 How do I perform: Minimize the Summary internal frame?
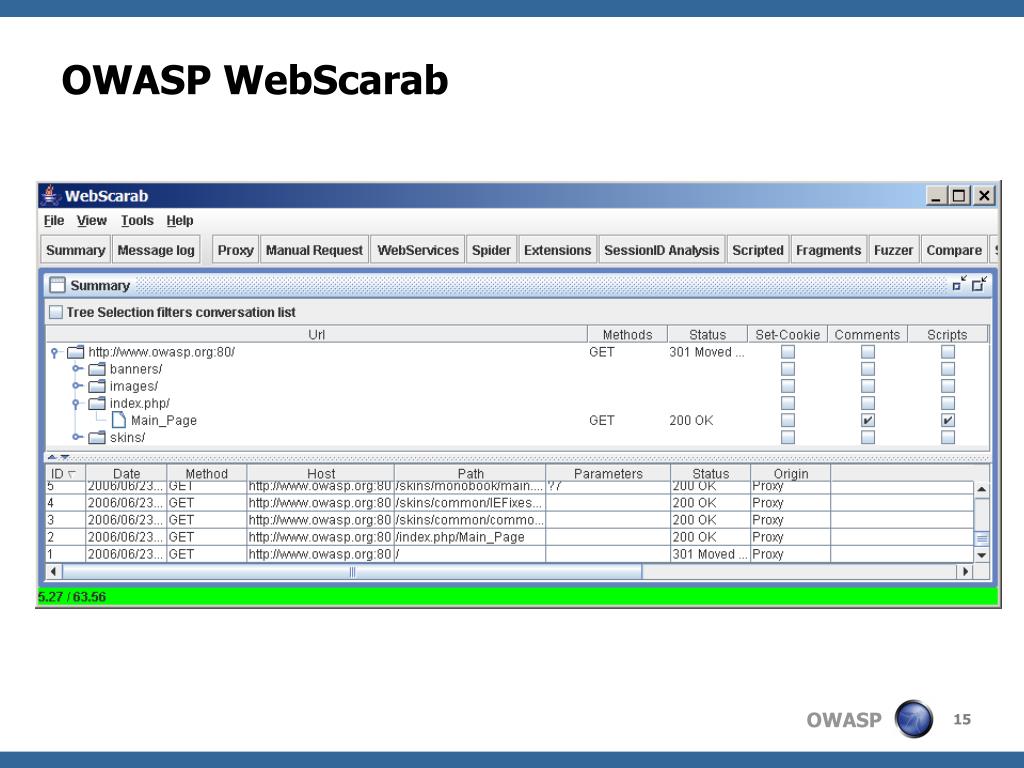pos(959,284)
